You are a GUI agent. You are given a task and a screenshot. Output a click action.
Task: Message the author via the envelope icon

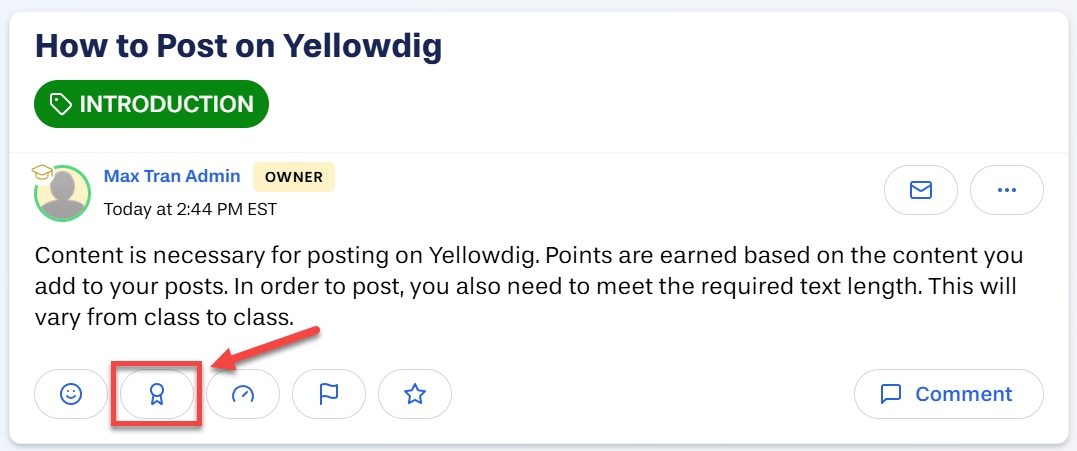920,190
